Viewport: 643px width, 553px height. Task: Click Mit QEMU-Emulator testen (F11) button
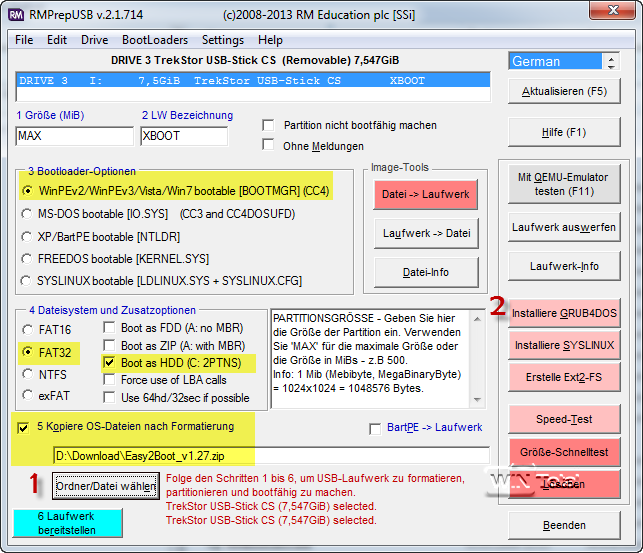point(564,184)
